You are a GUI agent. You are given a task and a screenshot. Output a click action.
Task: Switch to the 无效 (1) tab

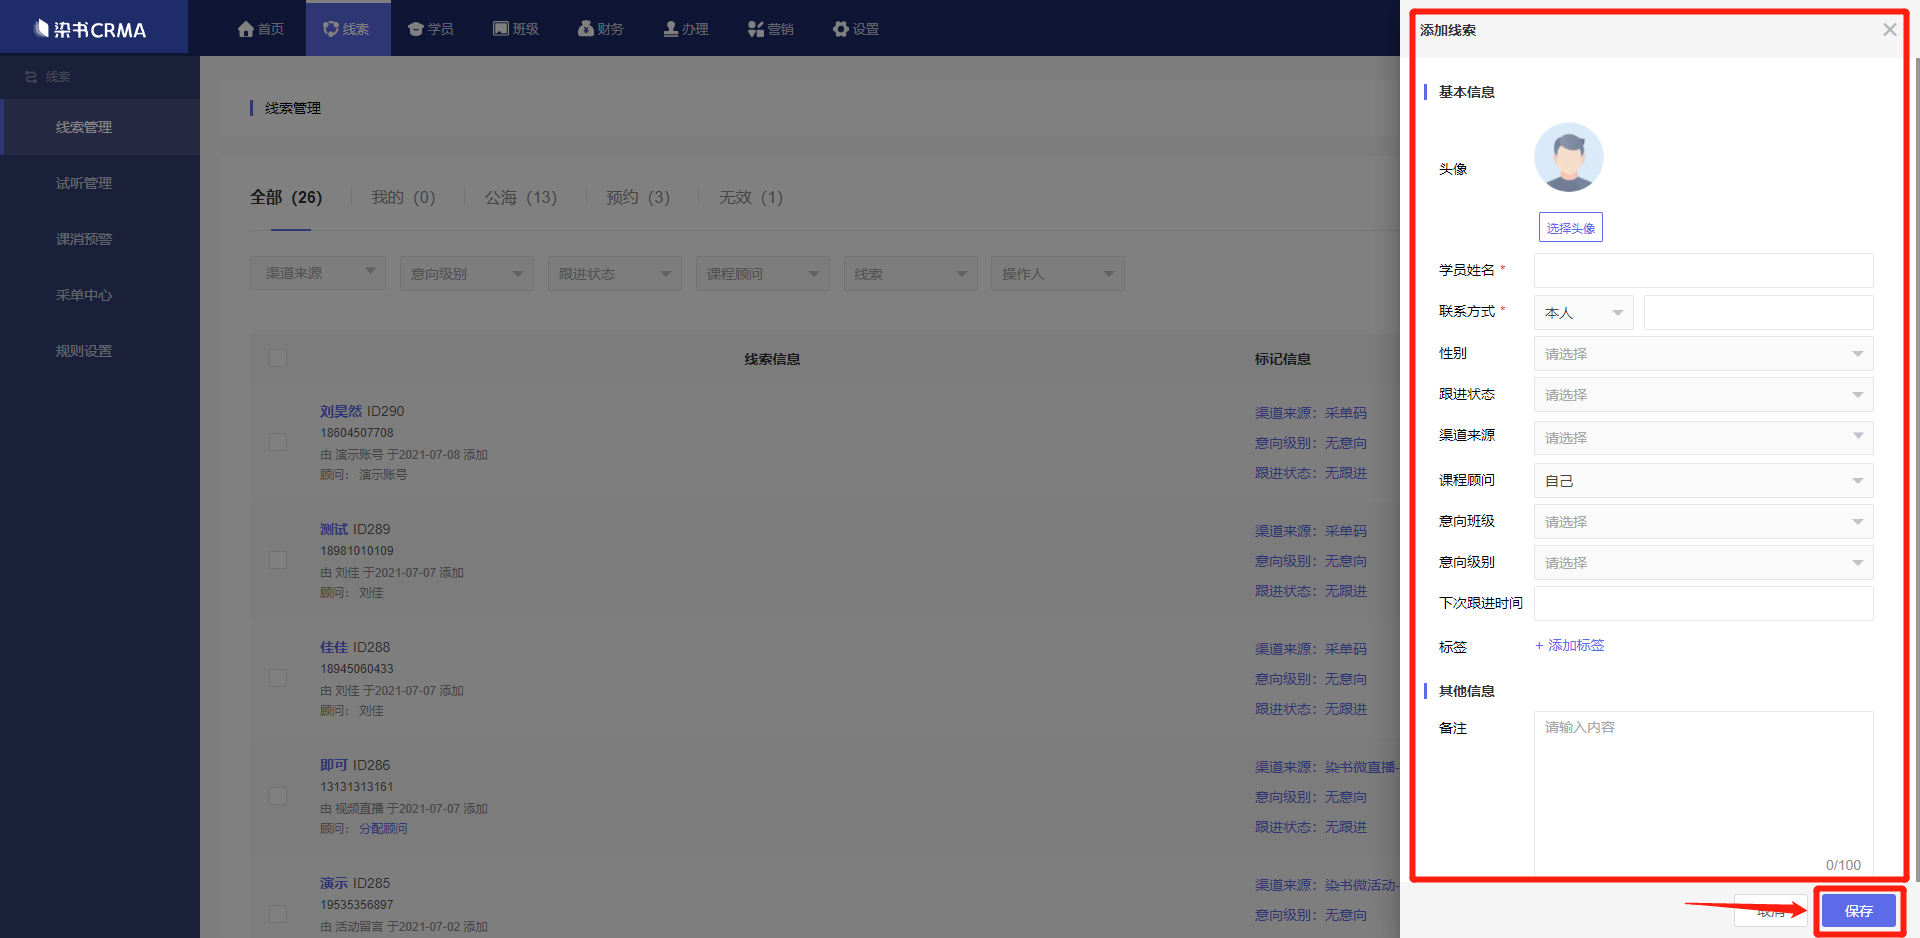[x=751, y=197]
